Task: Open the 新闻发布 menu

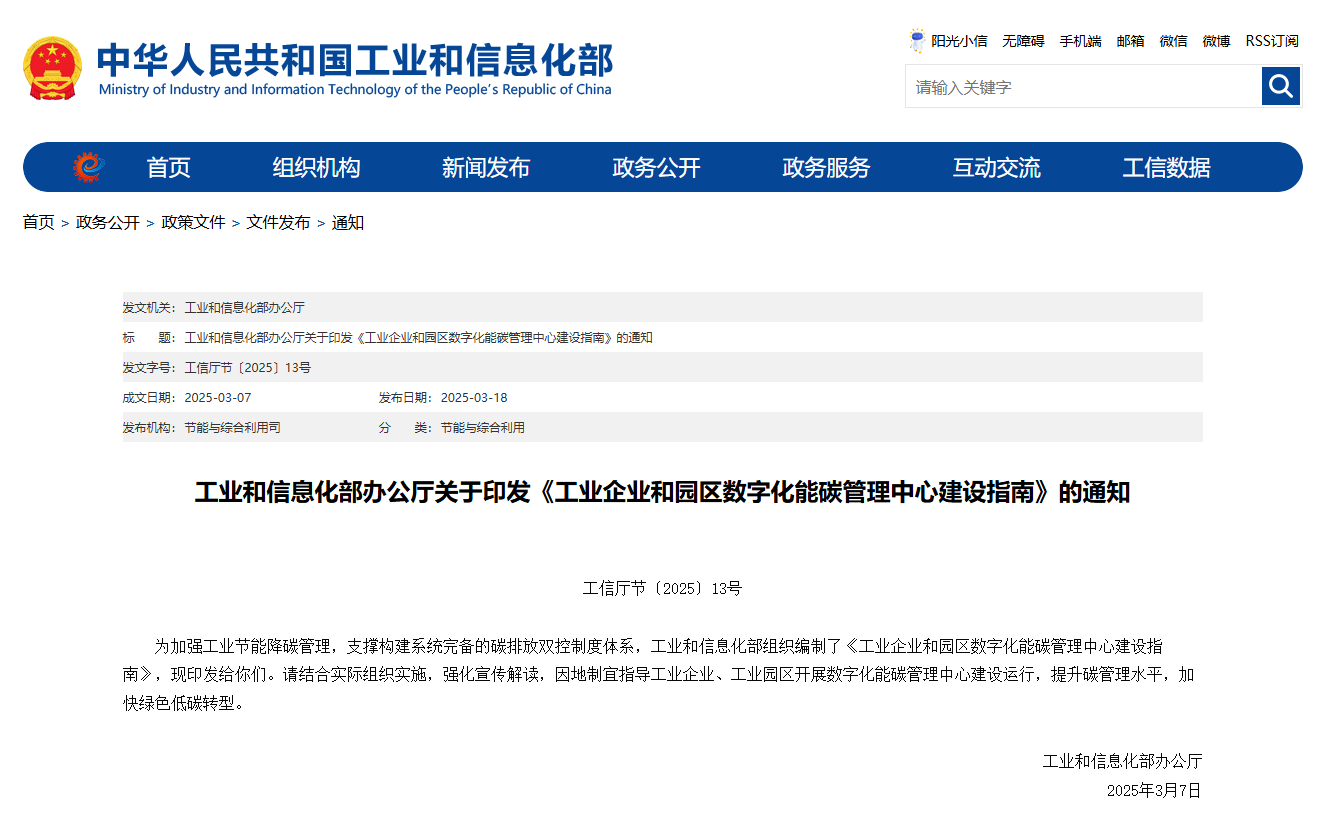Action: coord(486,167)
